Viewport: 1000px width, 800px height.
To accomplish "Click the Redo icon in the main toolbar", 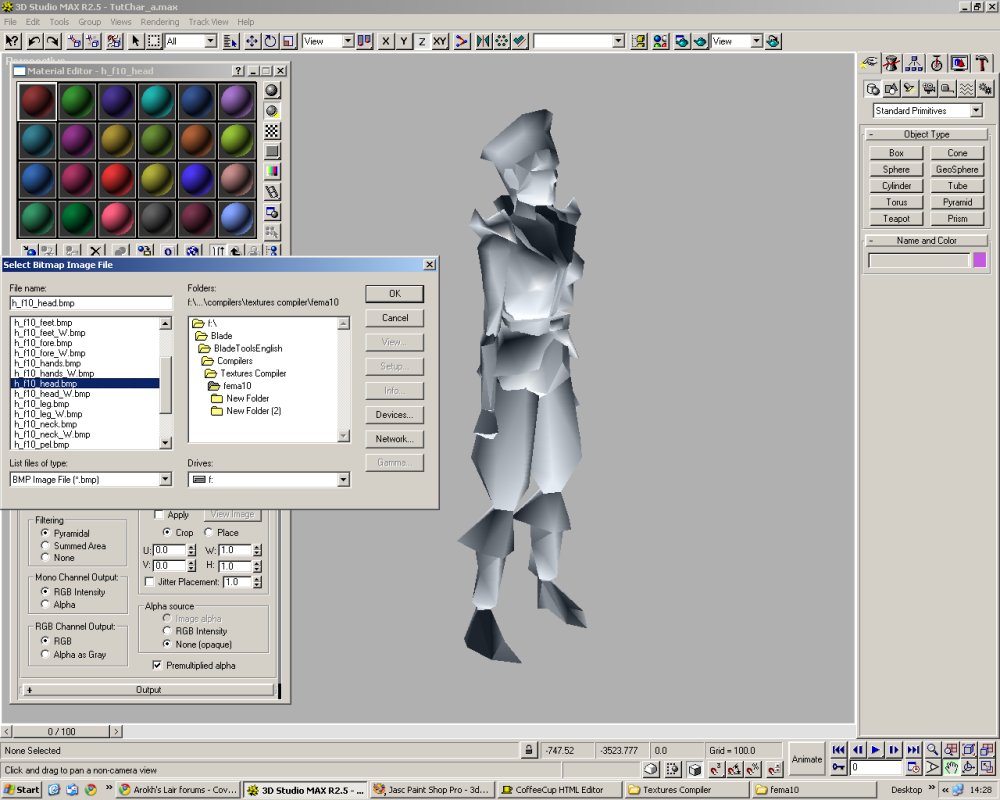I will point(53,41).
